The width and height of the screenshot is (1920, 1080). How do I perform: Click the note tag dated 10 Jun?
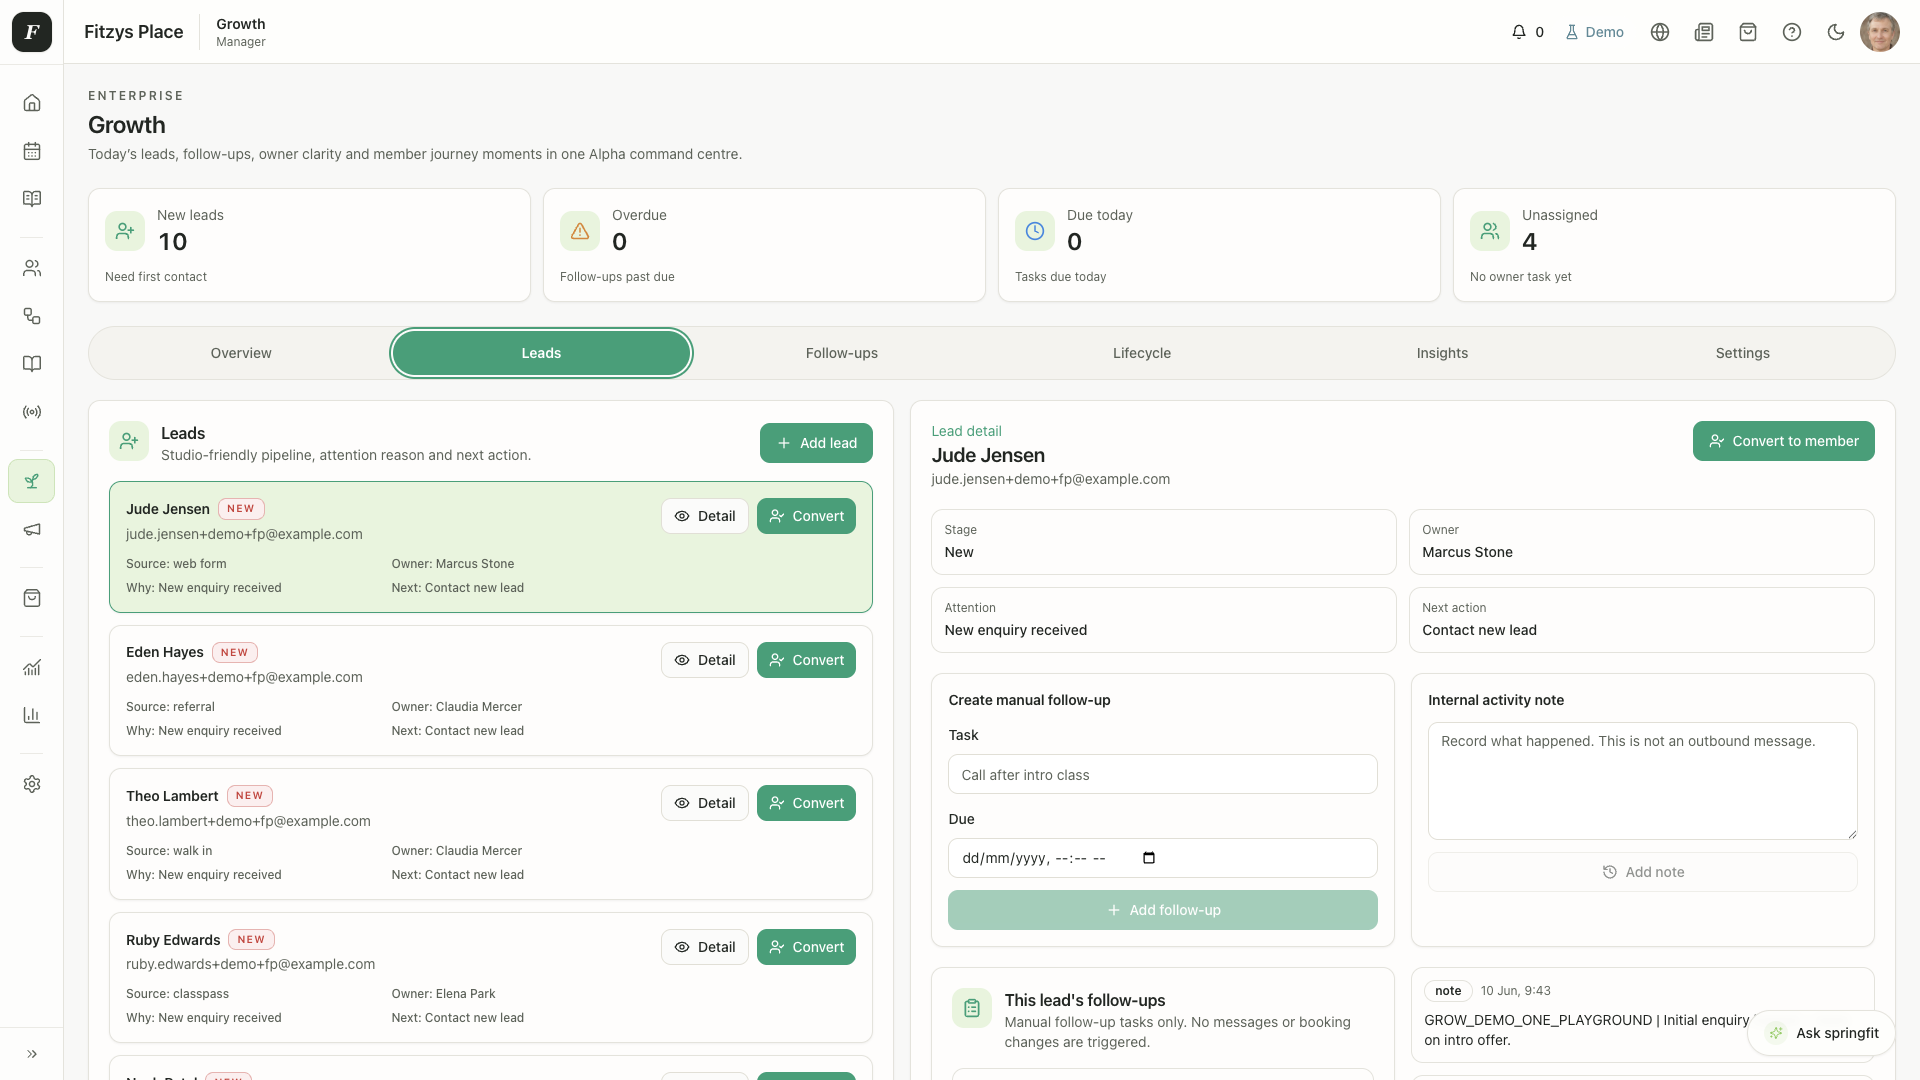tap(1448, 991)
